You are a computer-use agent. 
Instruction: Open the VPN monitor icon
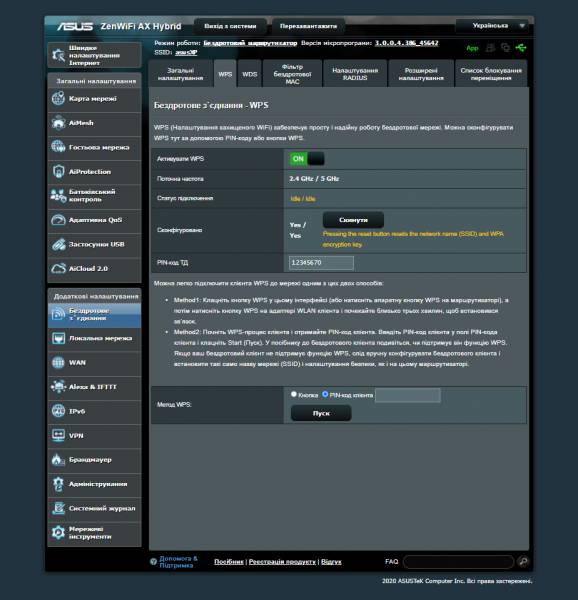[x=58, y=435]
